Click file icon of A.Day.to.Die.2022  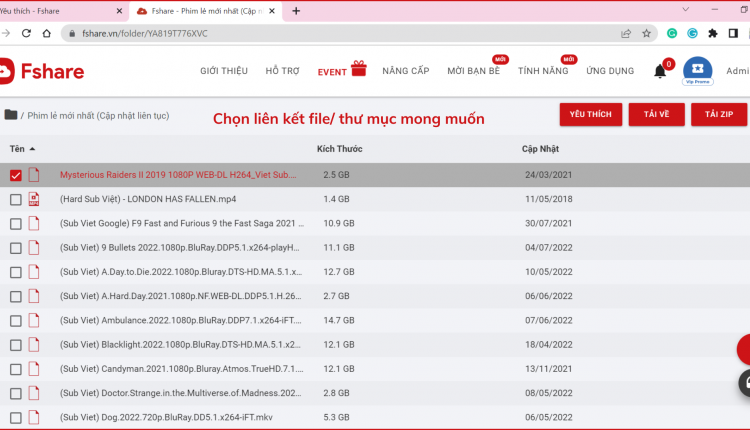33,272
